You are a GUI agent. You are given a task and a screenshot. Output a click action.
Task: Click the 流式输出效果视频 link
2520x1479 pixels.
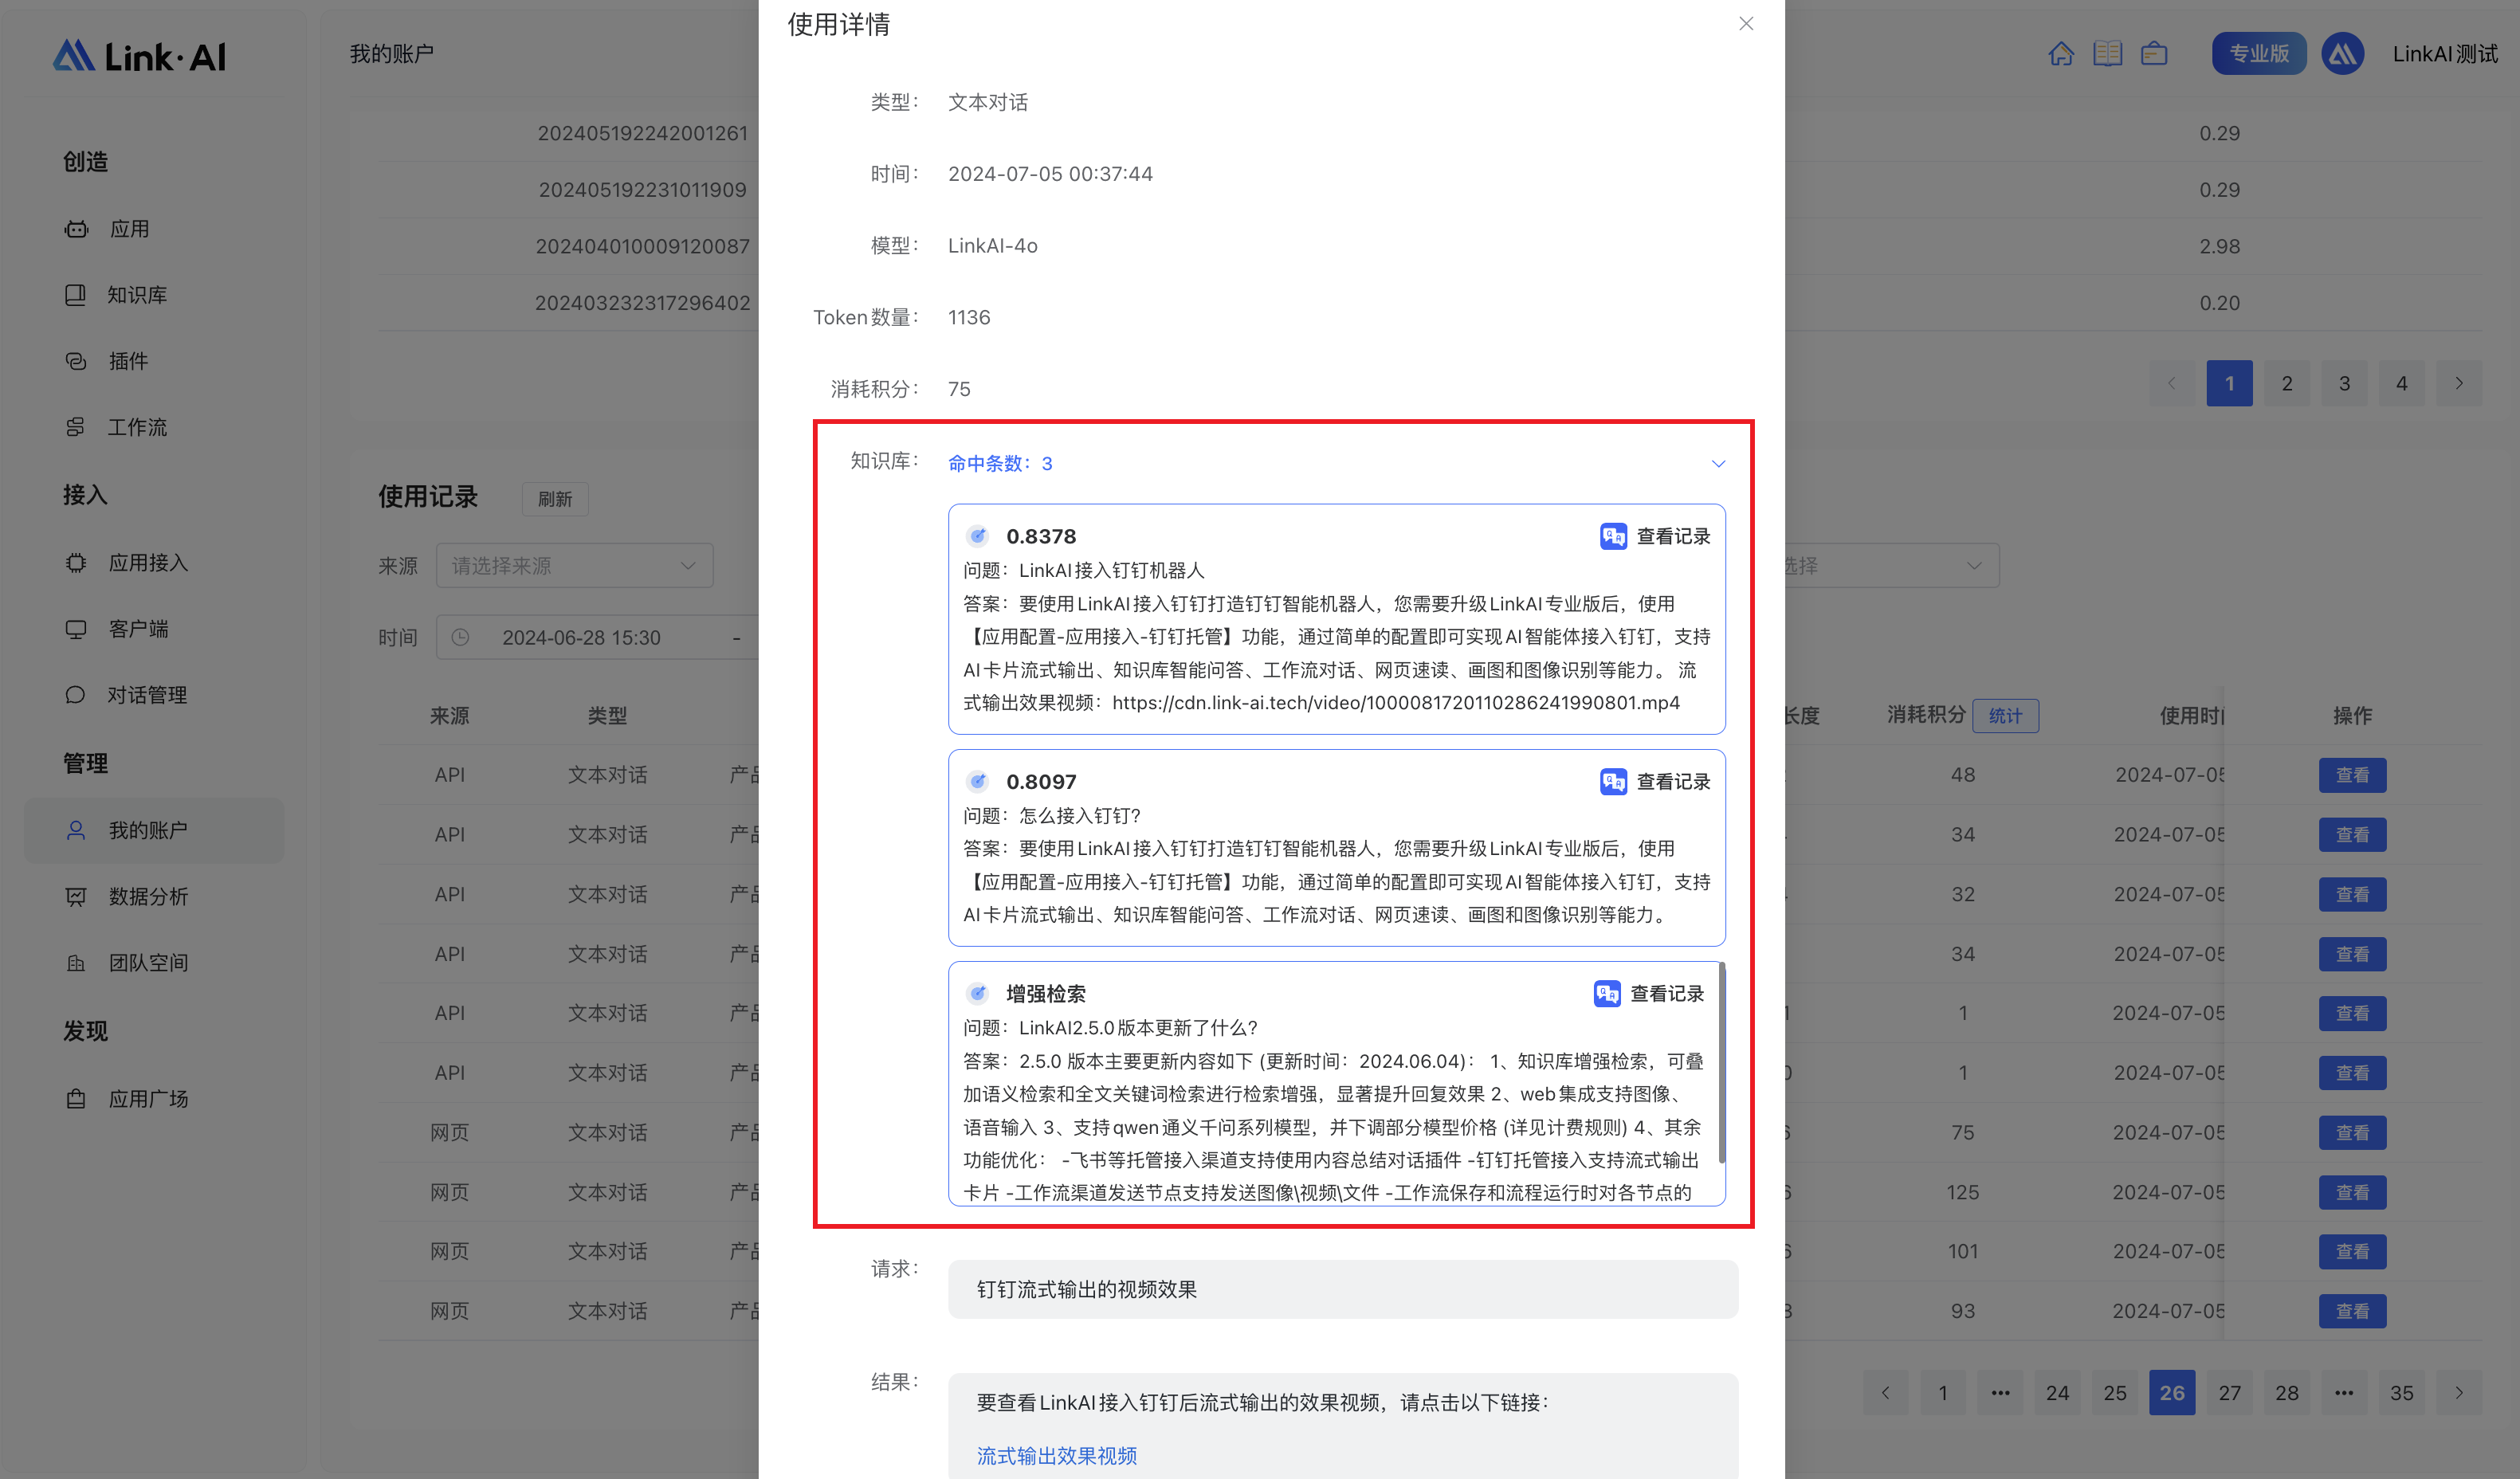click(1056, 1456)
